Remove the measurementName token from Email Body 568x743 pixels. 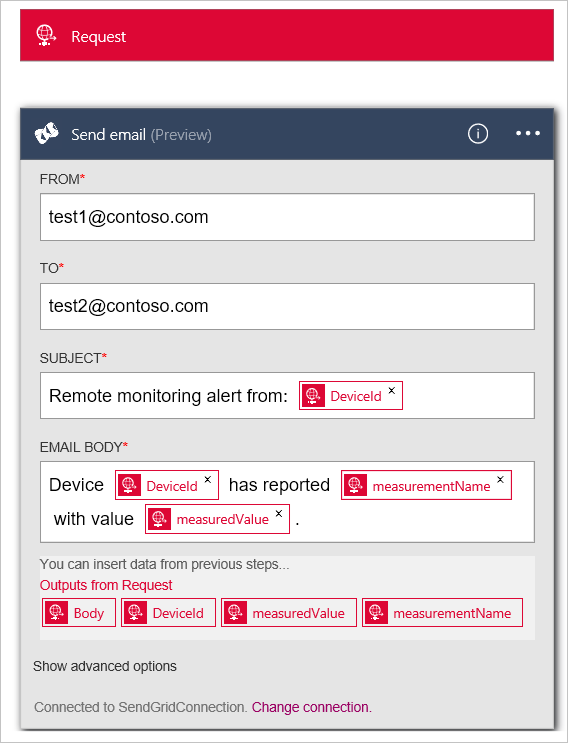point(500,480)
